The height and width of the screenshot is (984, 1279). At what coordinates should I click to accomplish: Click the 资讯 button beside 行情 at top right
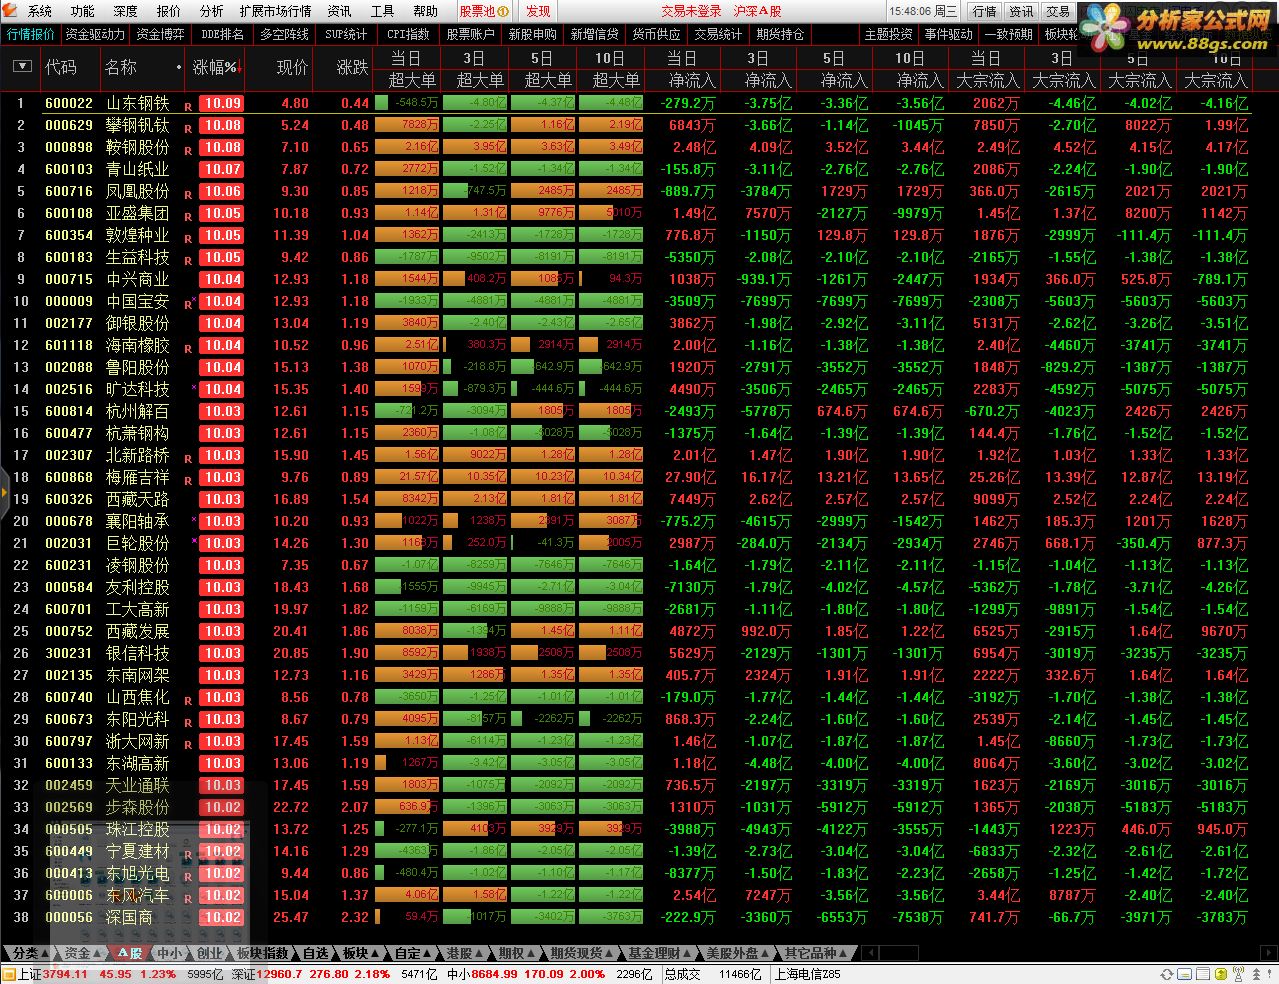click(x=1021, y=12)
